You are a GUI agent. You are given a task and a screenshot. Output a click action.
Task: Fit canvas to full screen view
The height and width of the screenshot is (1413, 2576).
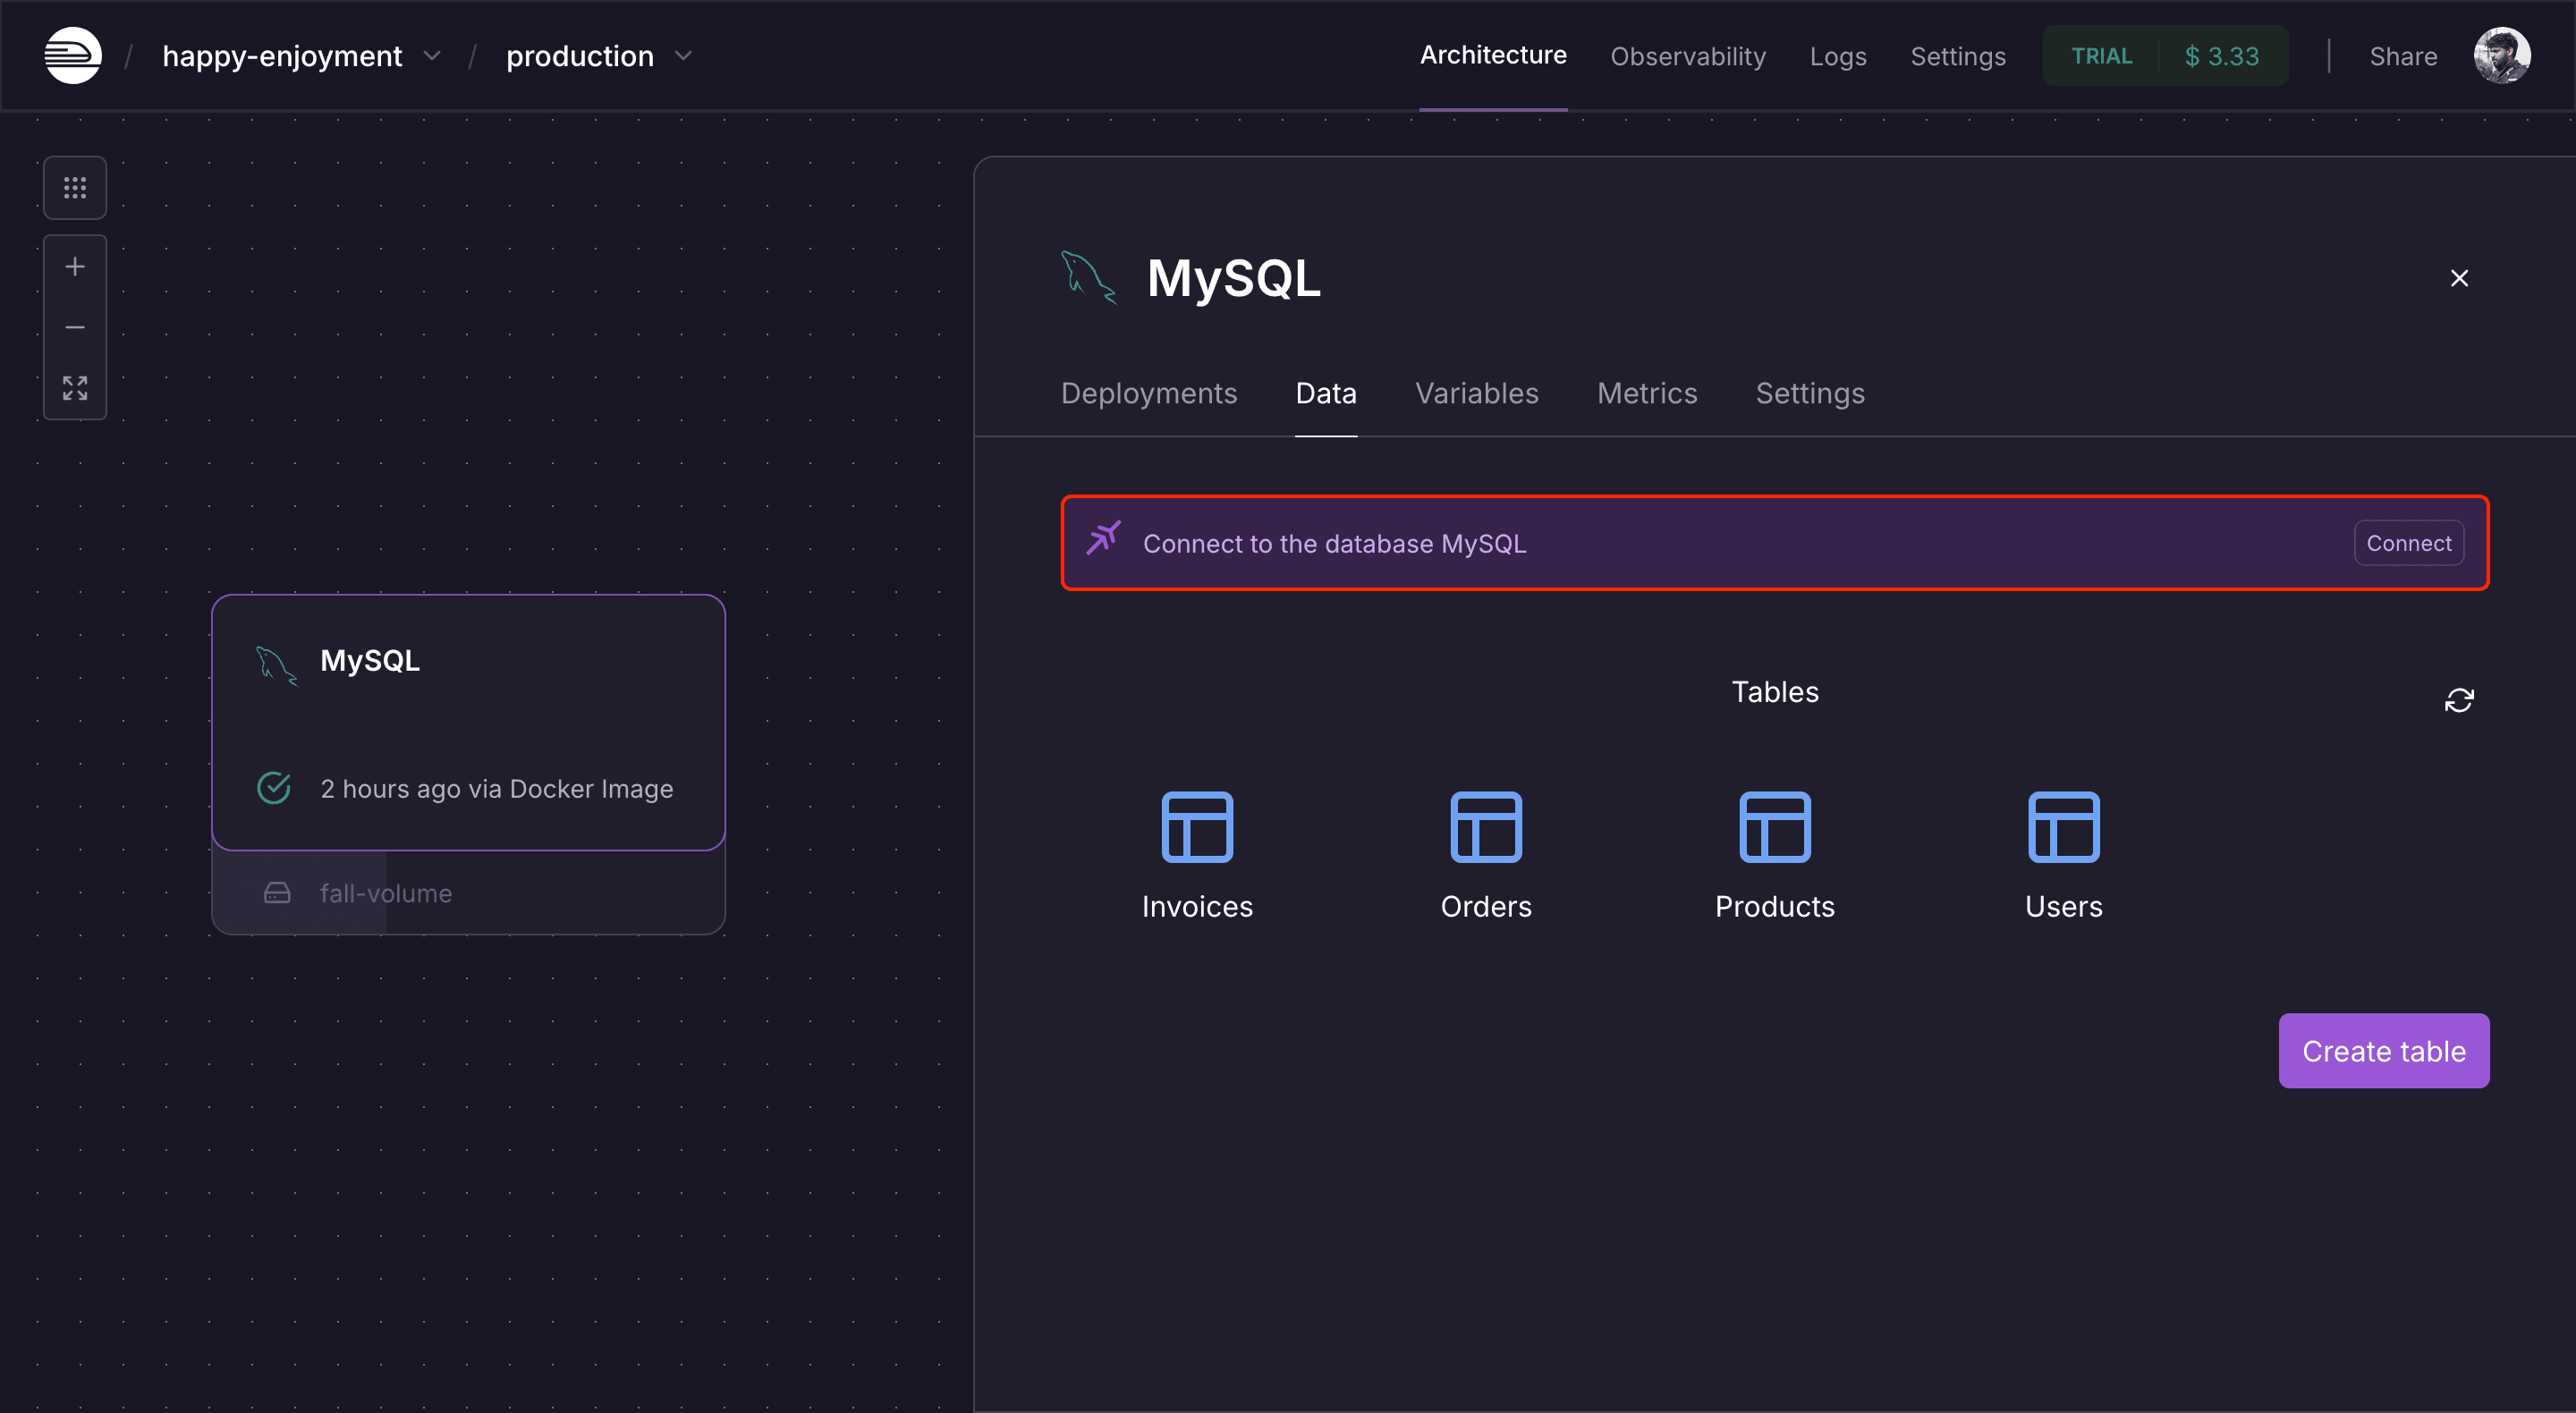(x=75, y=388)
